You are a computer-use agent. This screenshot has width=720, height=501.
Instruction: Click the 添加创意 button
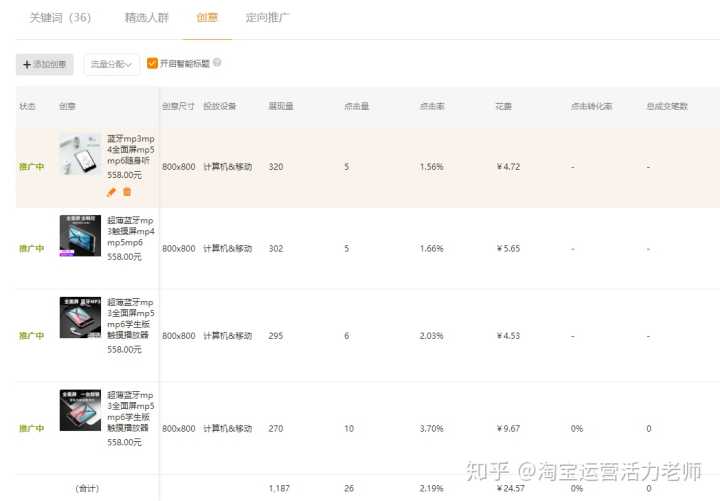45,64
